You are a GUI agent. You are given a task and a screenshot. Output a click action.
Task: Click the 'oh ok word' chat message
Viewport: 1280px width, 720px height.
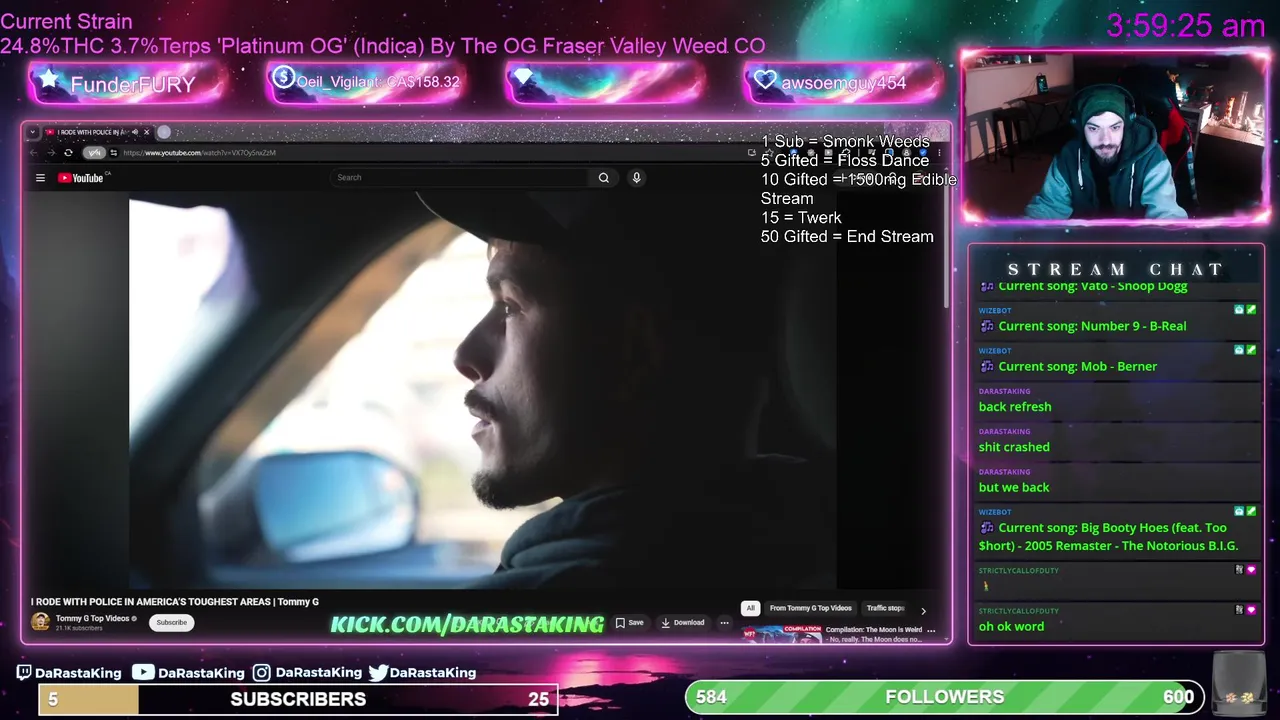[1011, 626]
